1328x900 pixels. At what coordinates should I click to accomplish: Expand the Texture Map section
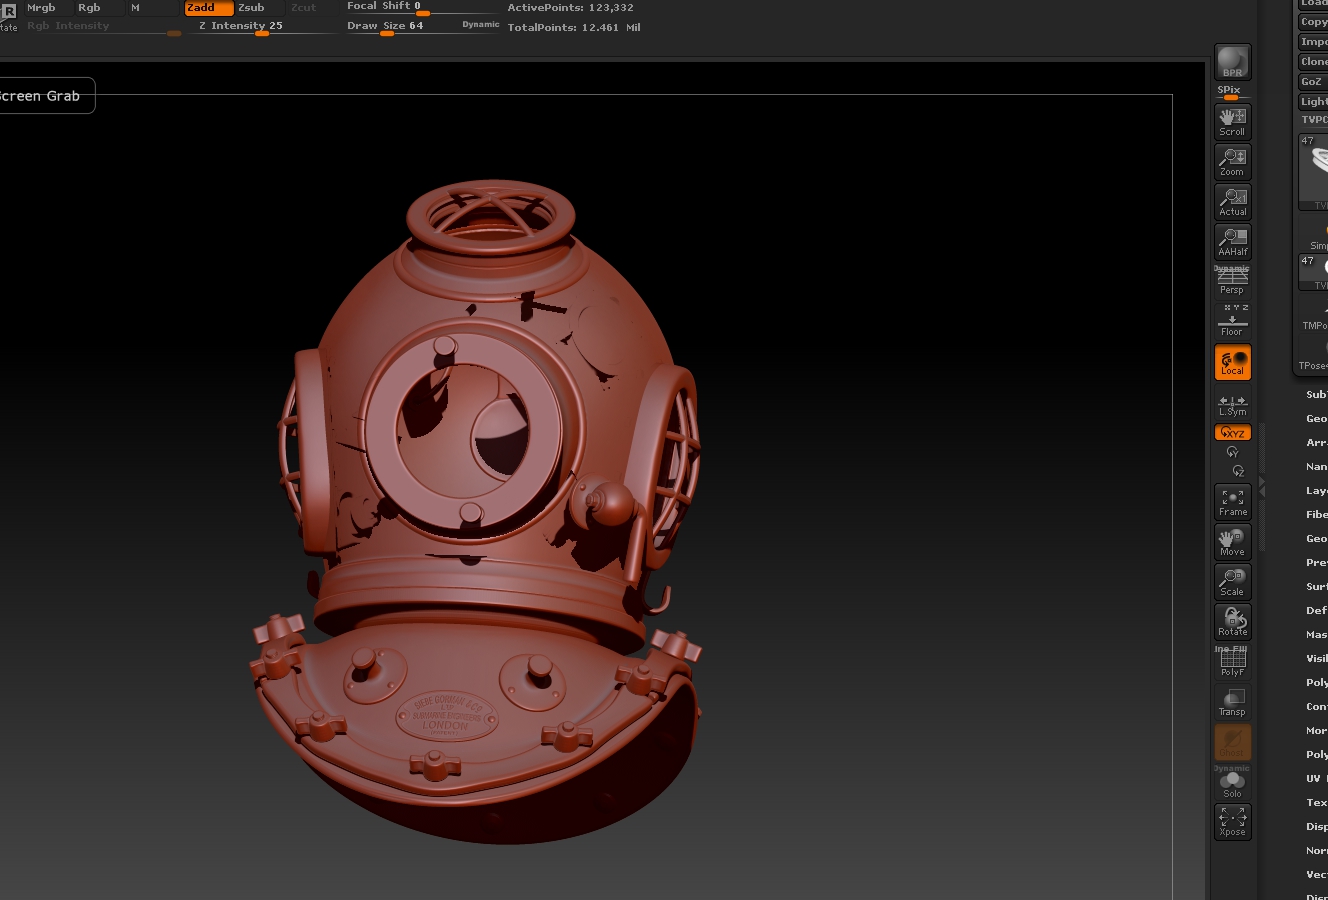1316,803
